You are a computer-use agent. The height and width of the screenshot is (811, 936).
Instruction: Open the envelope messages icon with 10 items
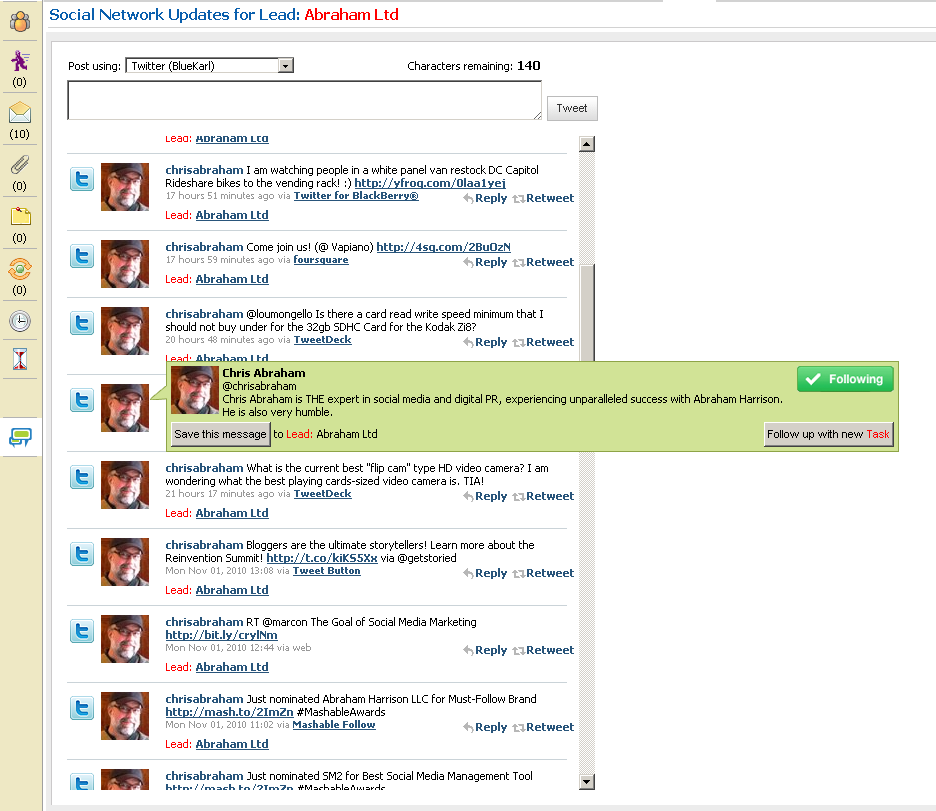(20, 112)
